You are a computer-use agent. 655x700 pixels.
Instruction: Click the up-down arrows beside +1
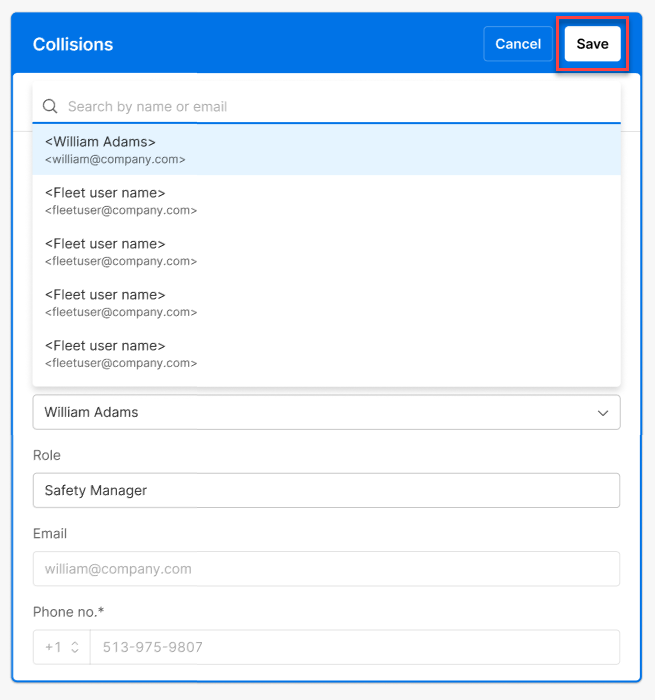click(74, 647)
